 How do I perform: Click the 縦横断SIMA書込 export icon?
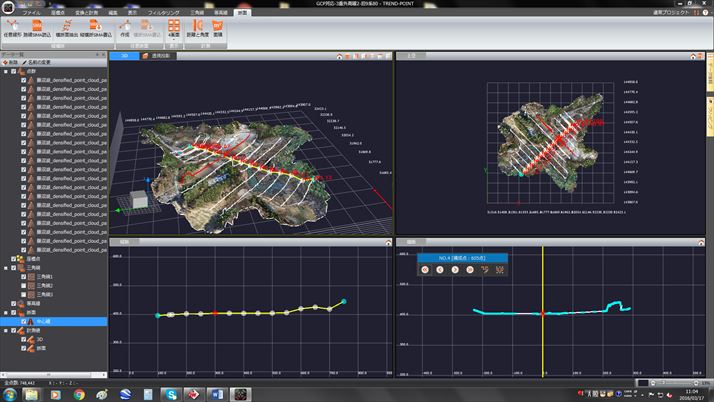click(96, 28)
